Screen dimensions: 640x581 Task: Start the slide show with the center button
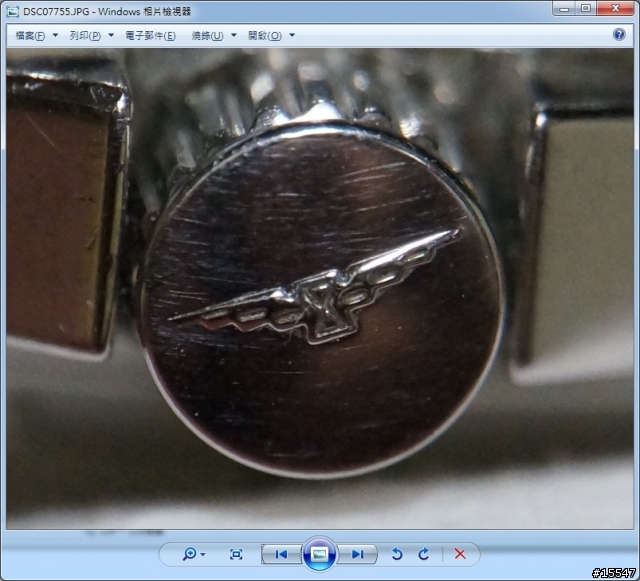pos(319,554)
